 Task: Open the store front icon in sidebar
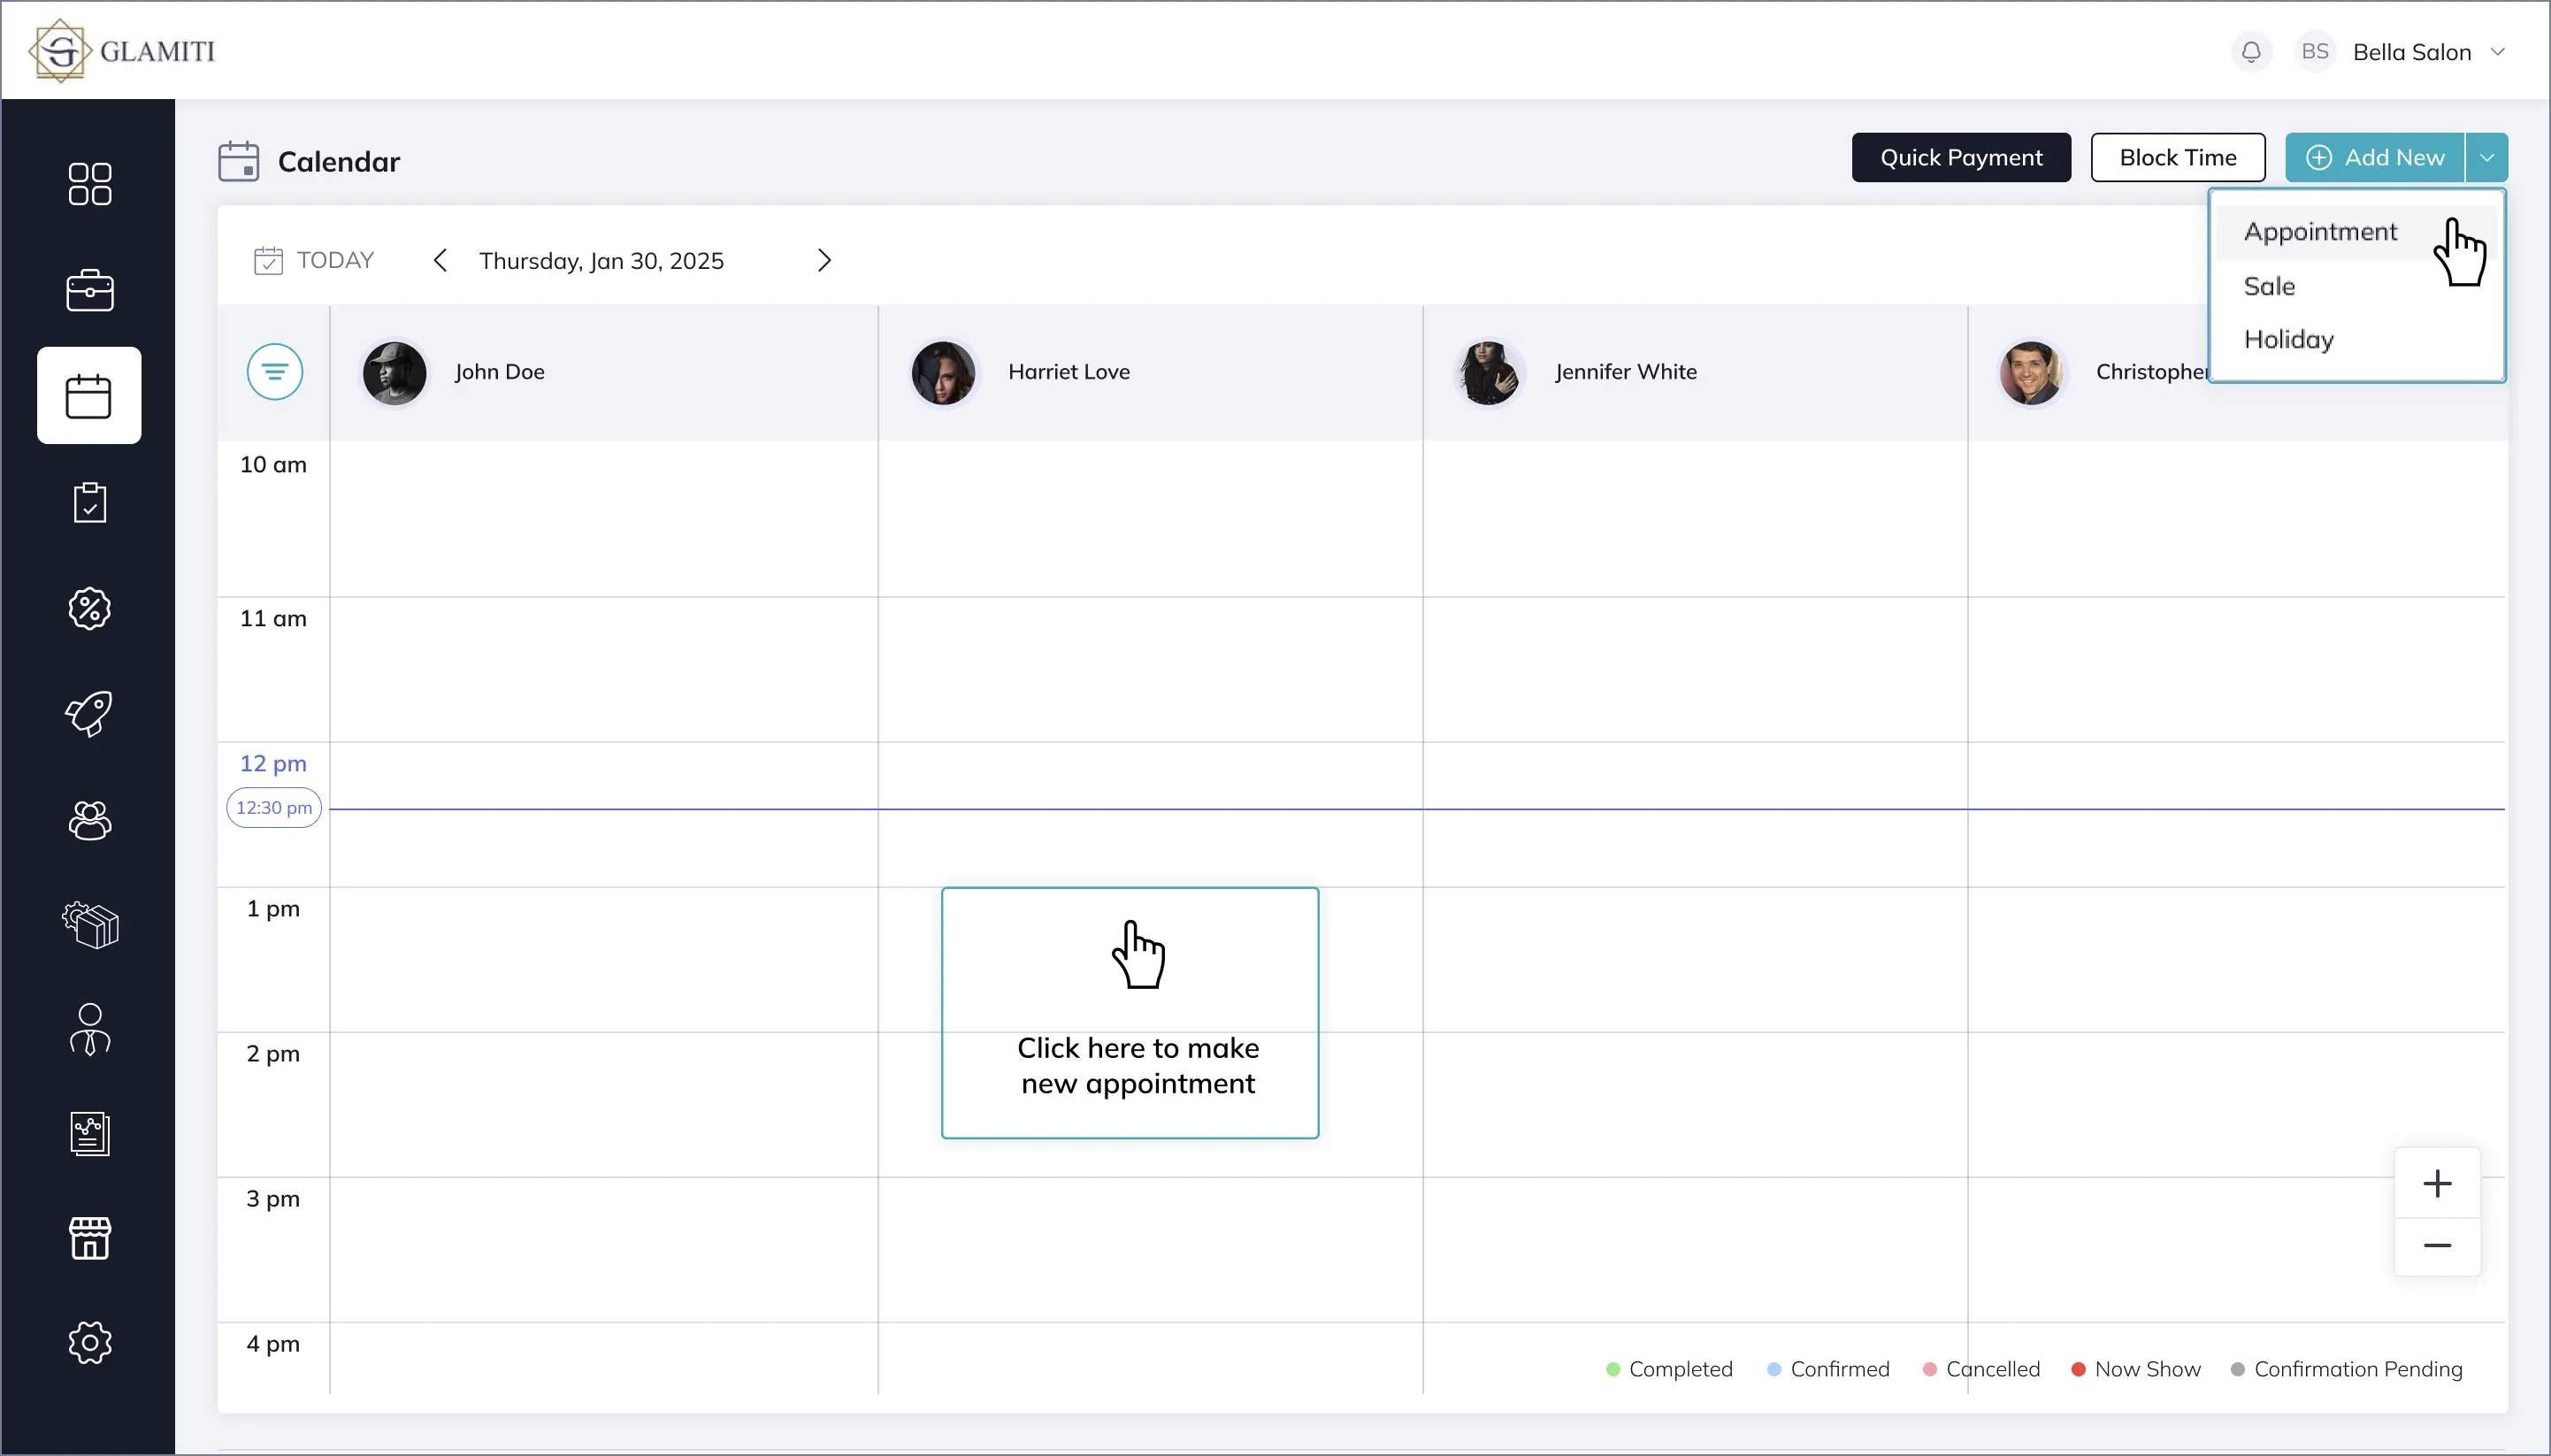coord(90,1238)
